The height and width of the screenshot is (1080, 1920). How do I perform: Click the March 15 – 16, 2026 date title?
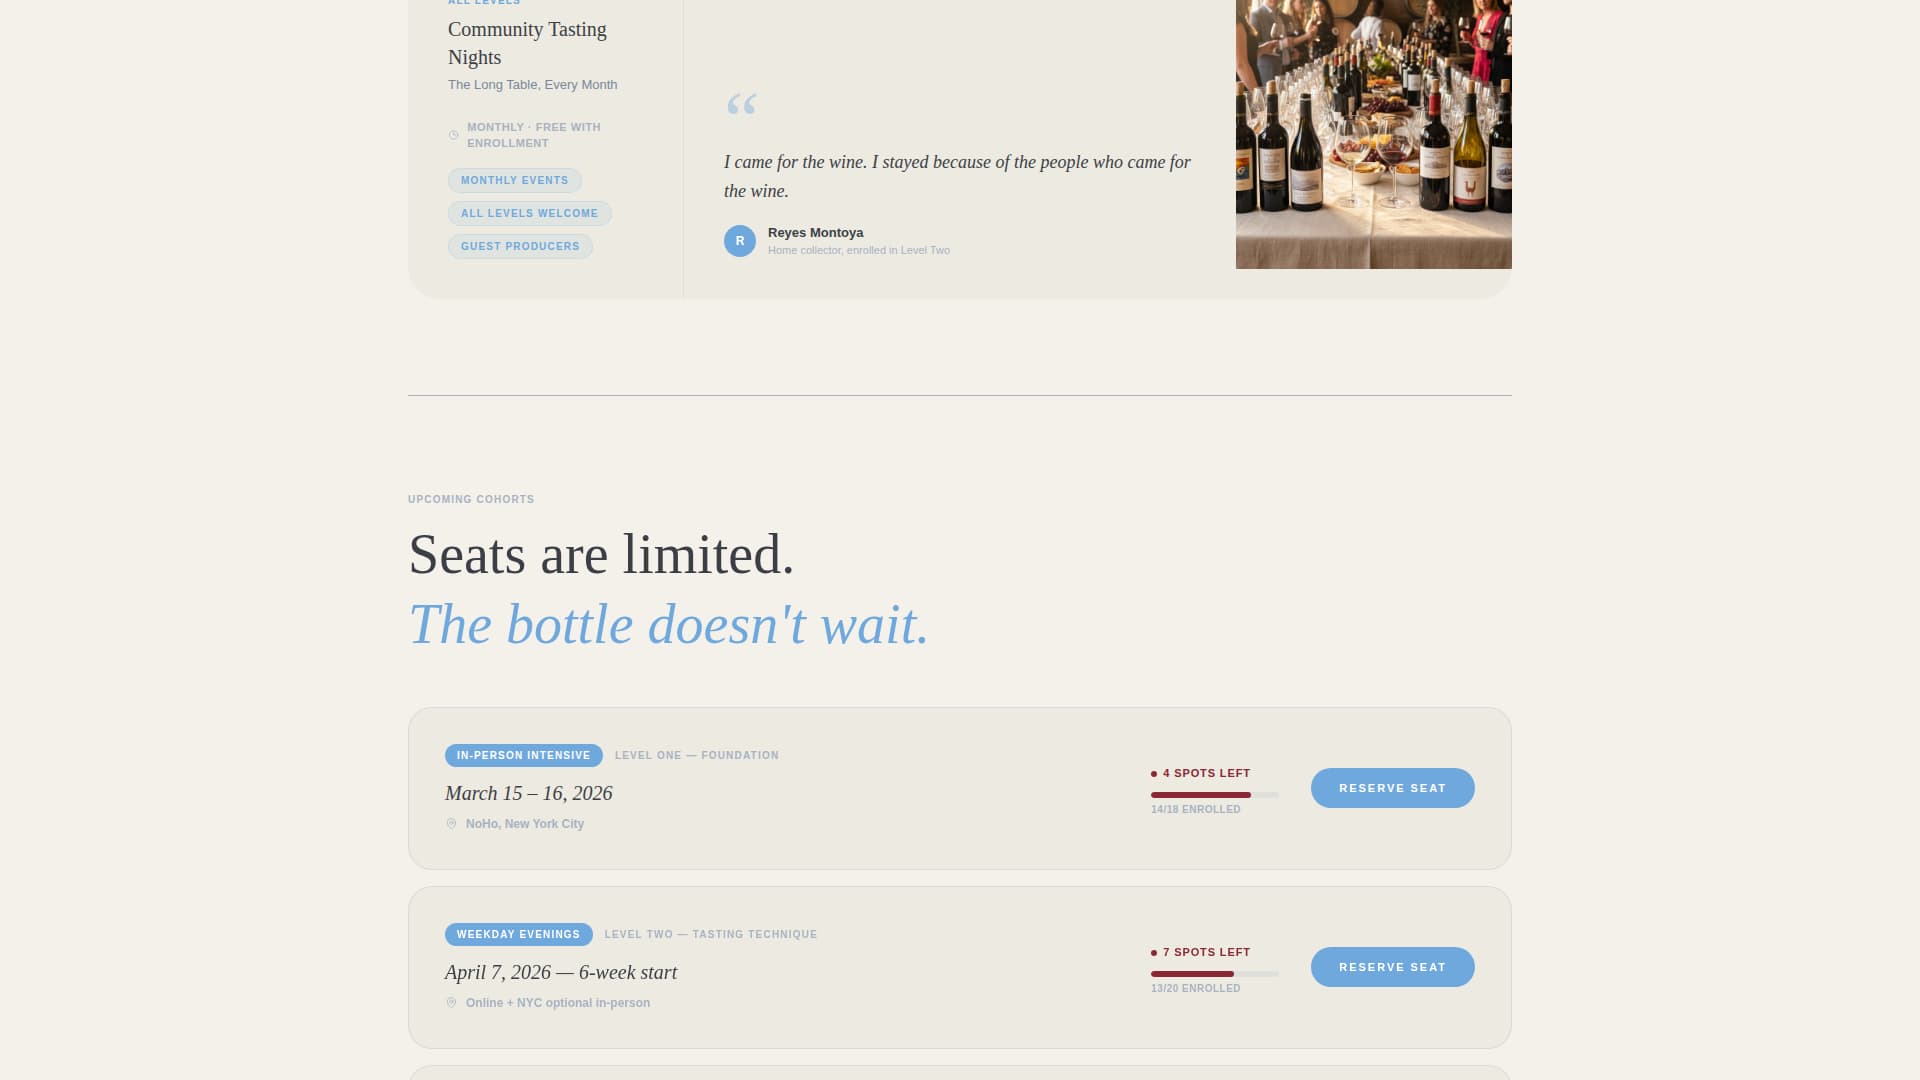tap(528, 794)
